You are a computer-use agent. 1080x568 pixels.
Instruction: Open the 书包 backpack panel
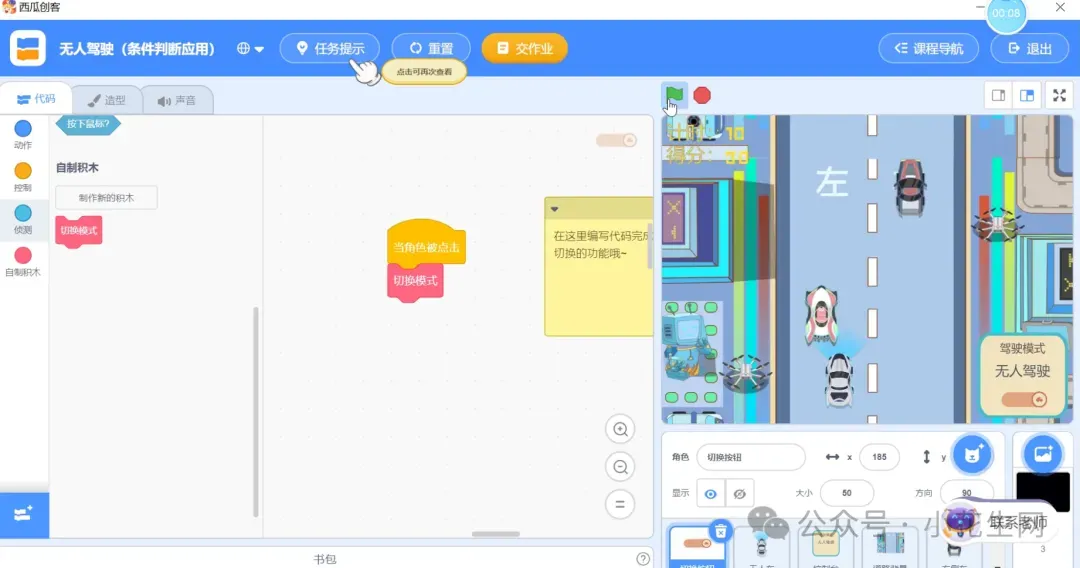[x=325, y=559]
